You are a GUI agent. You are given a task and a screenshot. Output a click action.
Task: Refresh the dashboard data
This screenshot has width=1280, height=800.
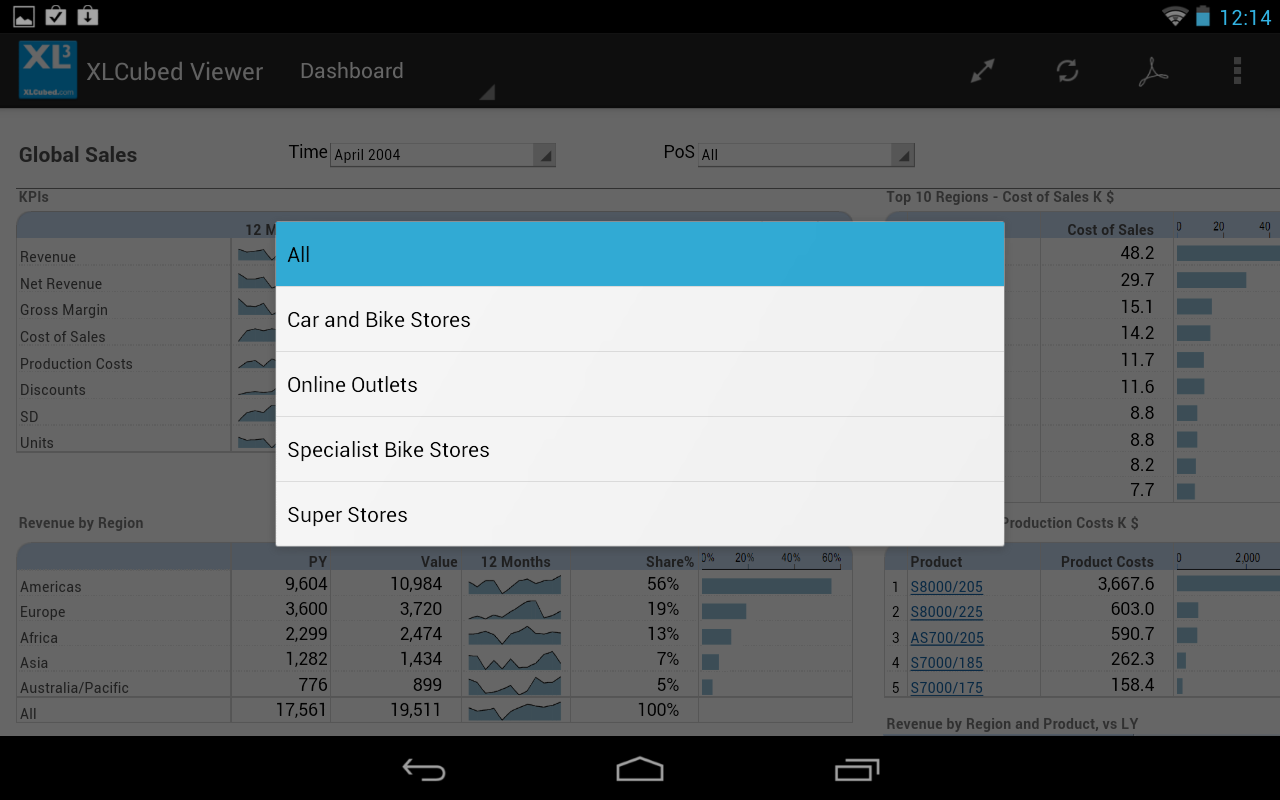tap(1067, 70)
